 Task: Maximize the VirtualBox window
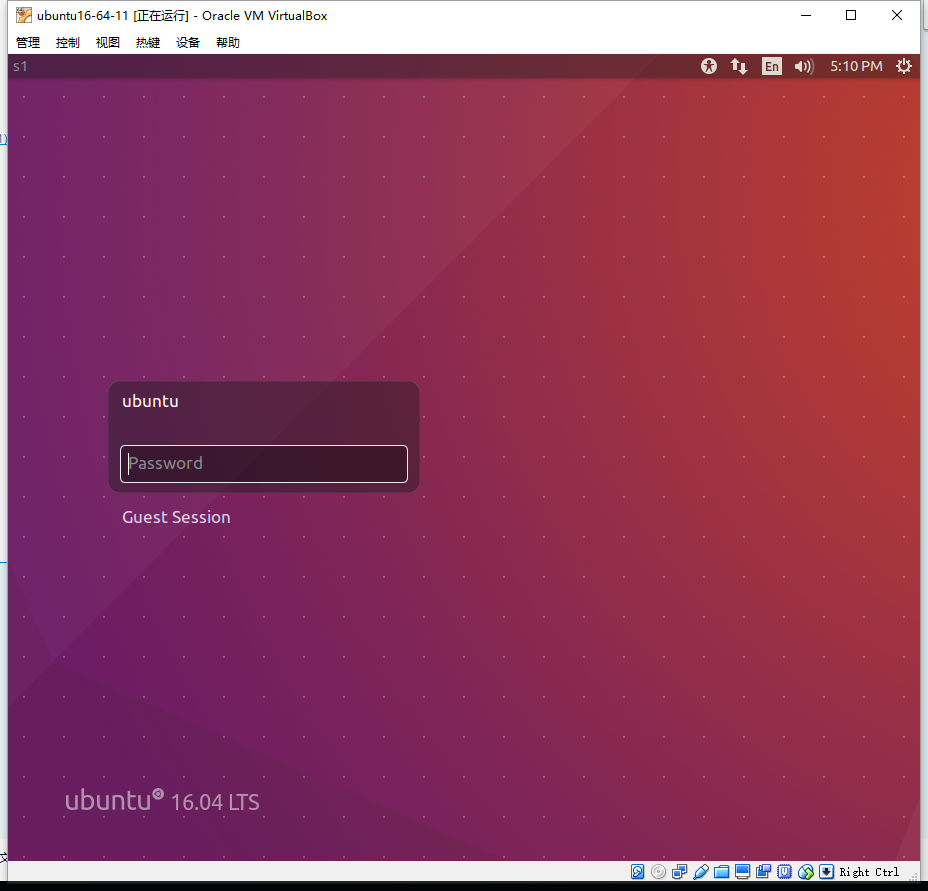coord(851,15)
